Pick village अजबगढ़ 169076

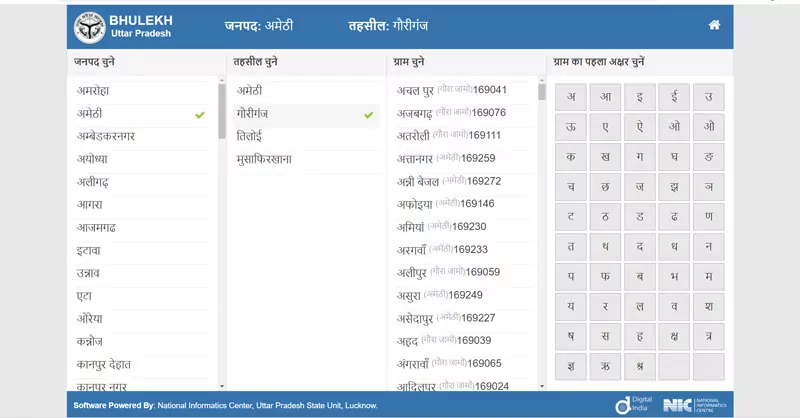(x=462, y=113)
